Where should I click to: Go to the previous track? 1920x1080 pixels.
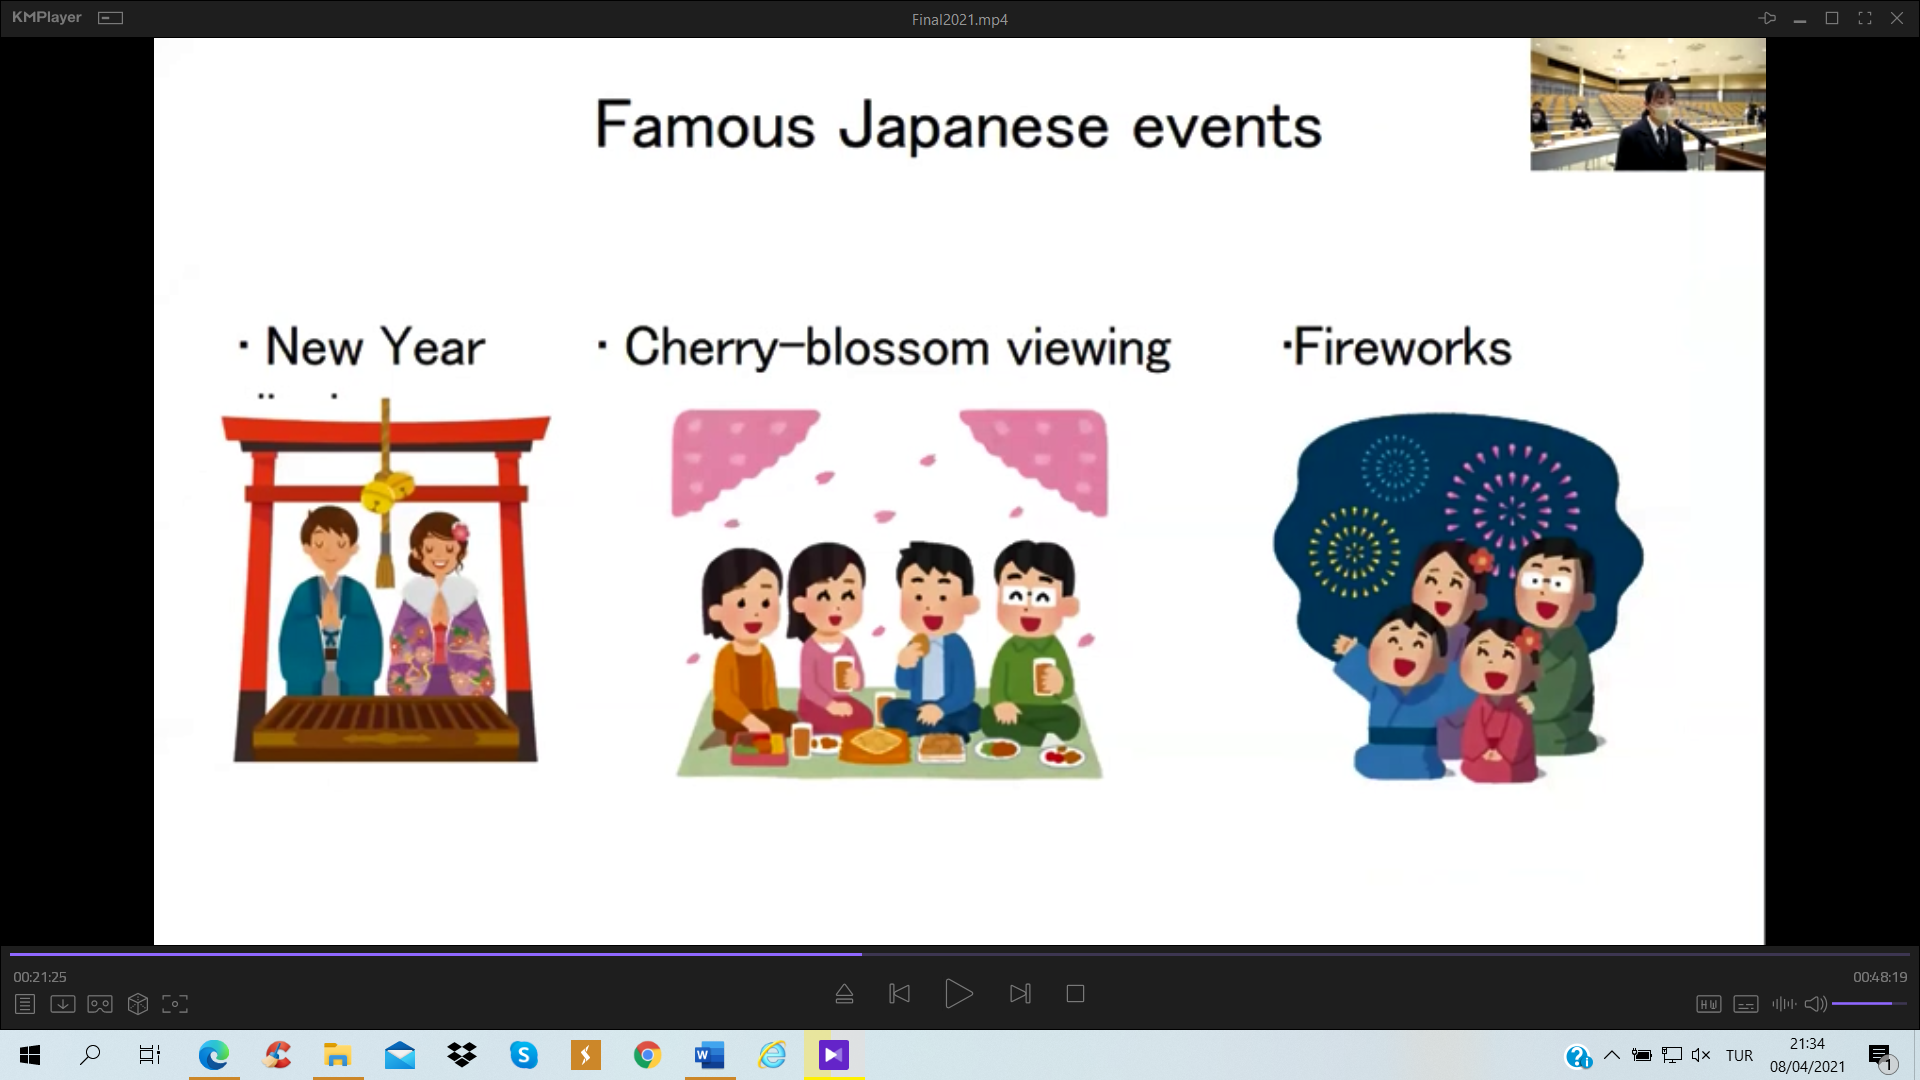(899, 994)
